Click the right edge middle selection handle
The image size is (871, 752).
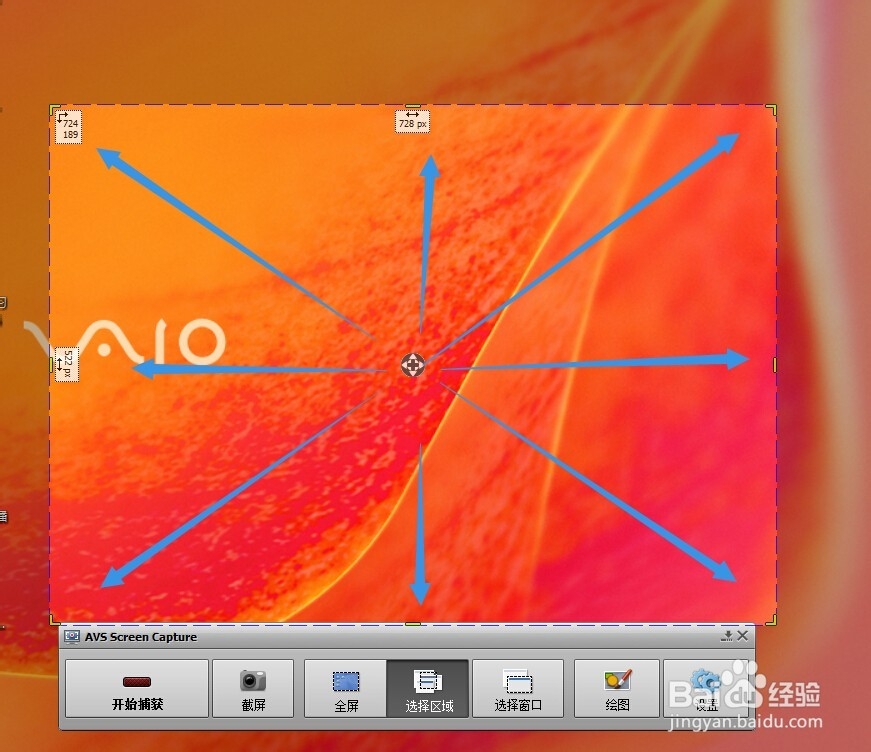click(775, 365)
